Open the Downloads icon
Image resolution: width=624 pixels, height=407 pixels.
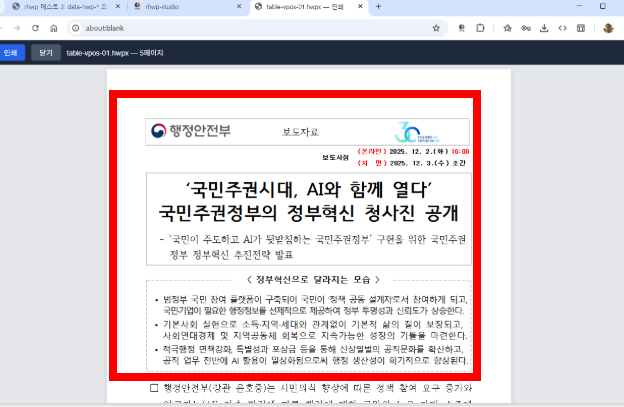tap(544, 28)
